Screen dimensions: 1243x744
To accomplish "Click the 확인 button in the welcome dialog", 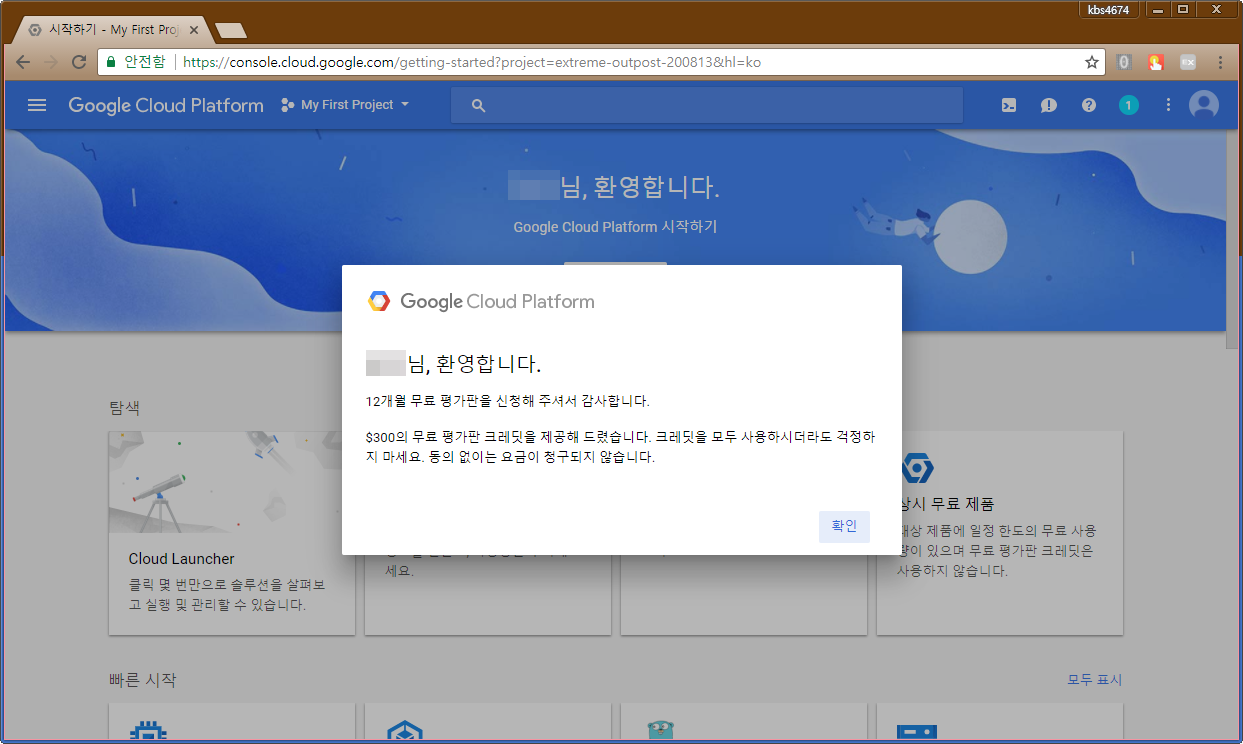I will tap(844, 526).
